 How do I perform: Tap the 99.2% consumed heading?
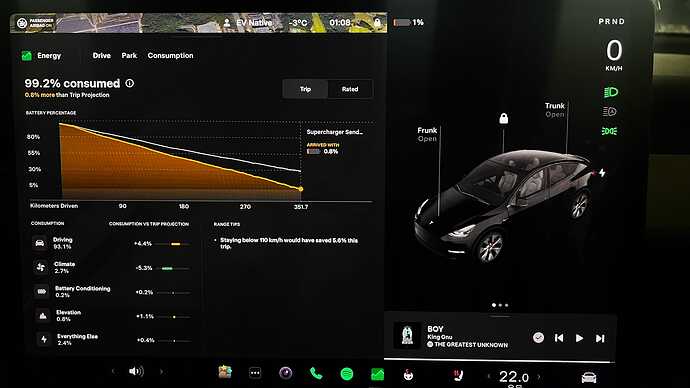(72, 83)
